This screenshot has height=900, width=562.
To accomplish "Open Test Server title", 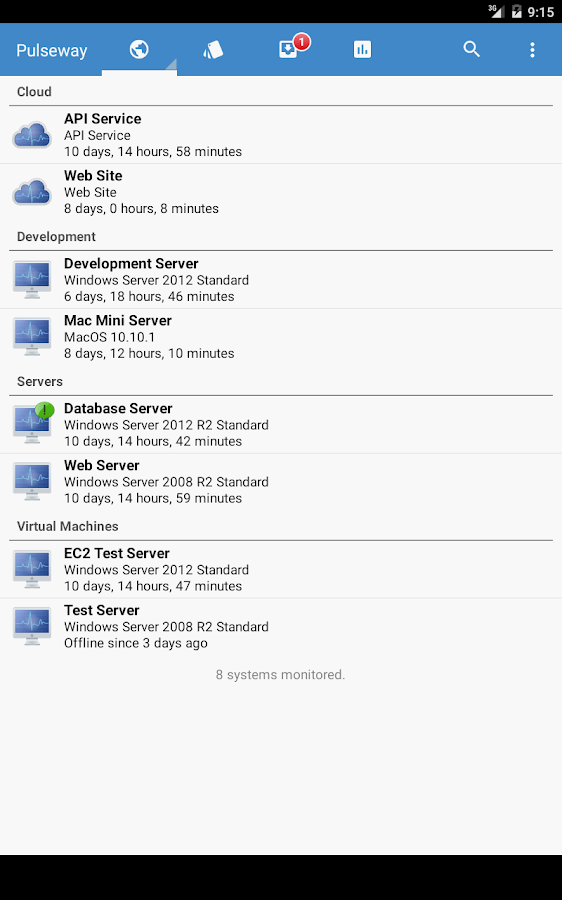I will 102,610.
